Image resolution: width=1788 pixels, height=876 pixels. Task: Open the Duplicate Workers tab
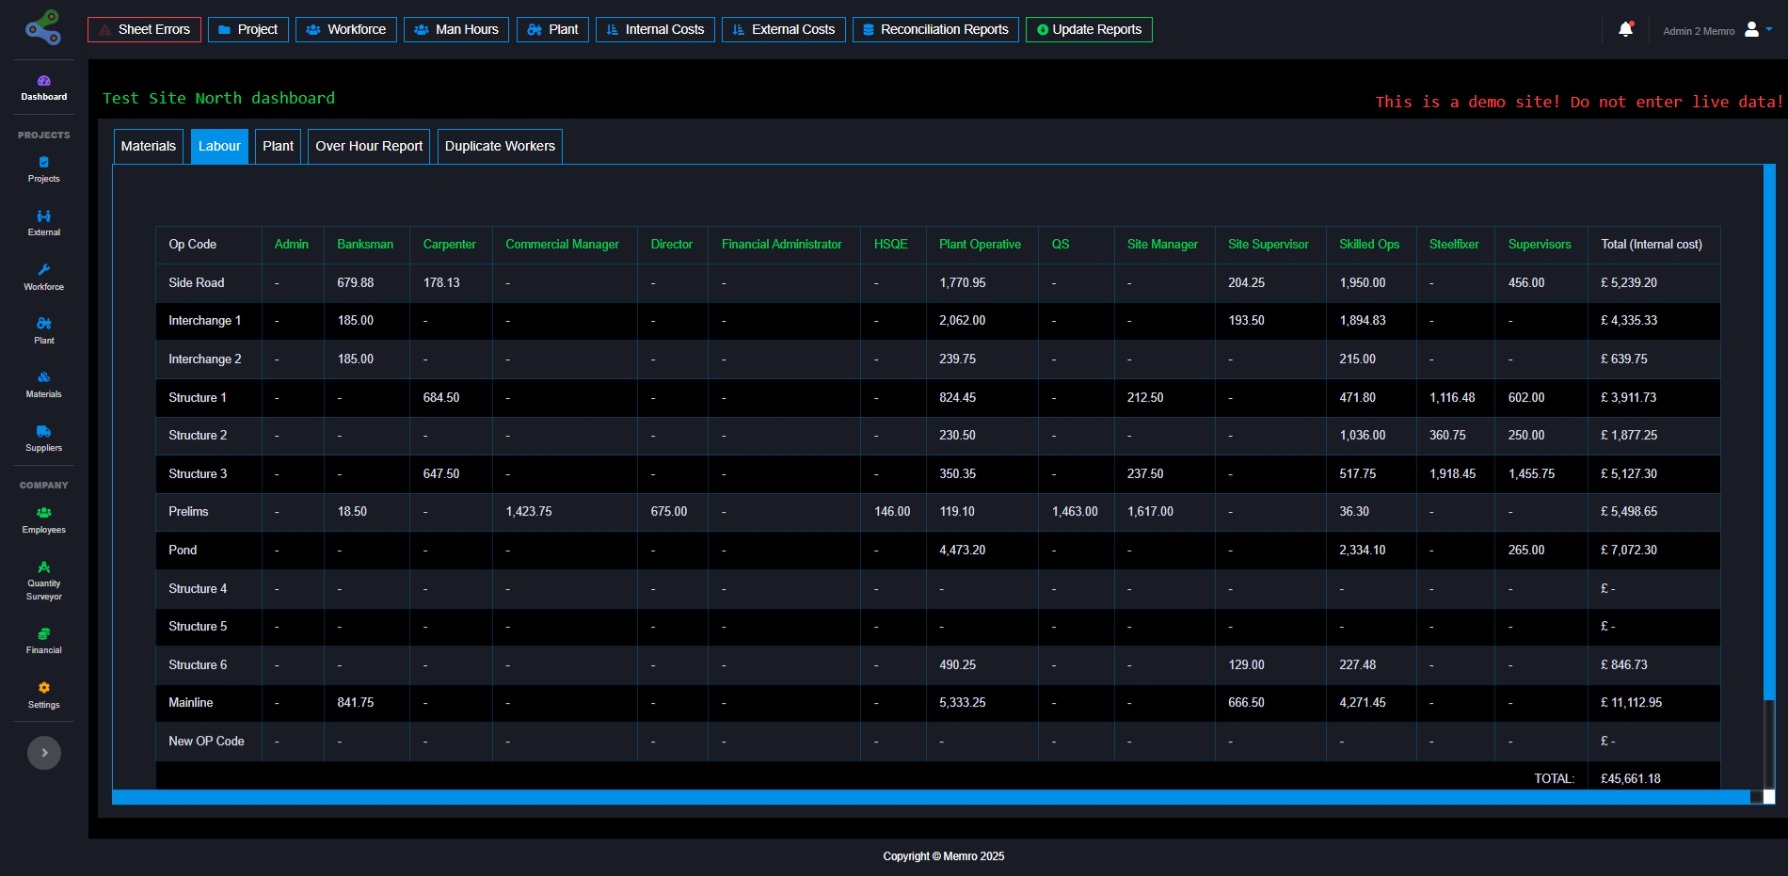pos(500,146)
